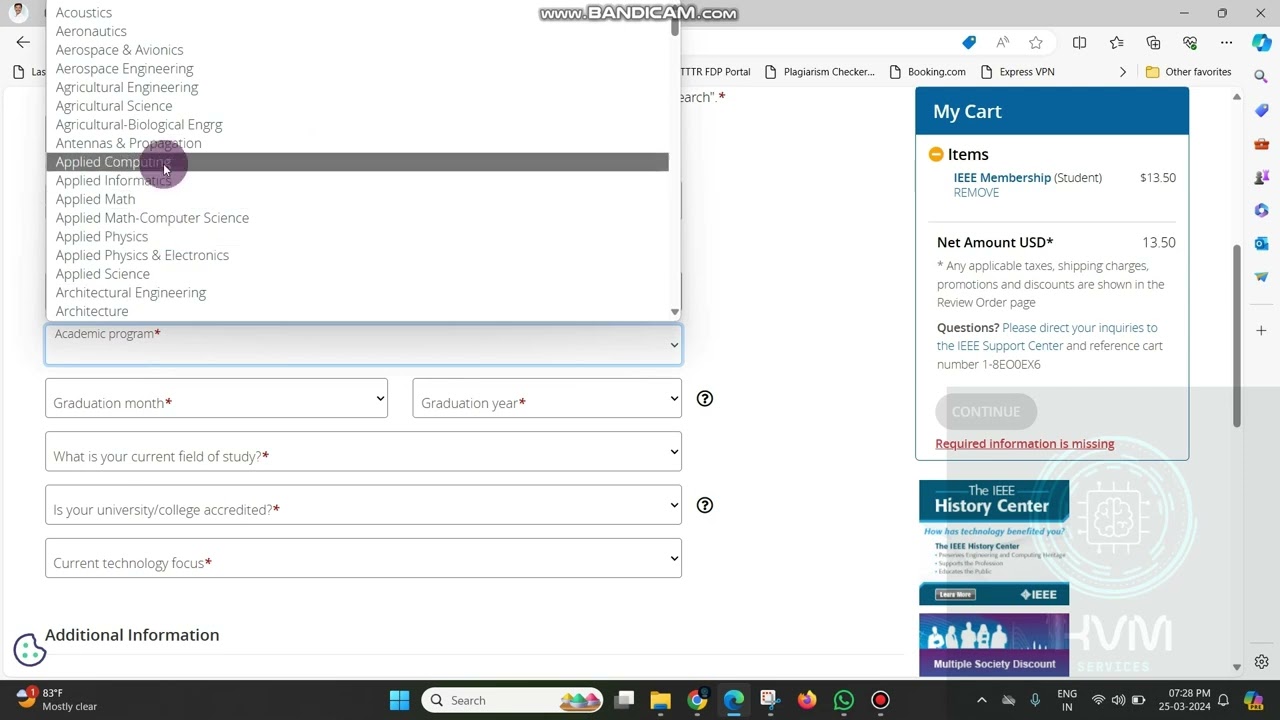This screenshot has height=720, width=1280.
Task: Open the shopping price tag icon
Action: pyautogui.click(x=969, y=43)
